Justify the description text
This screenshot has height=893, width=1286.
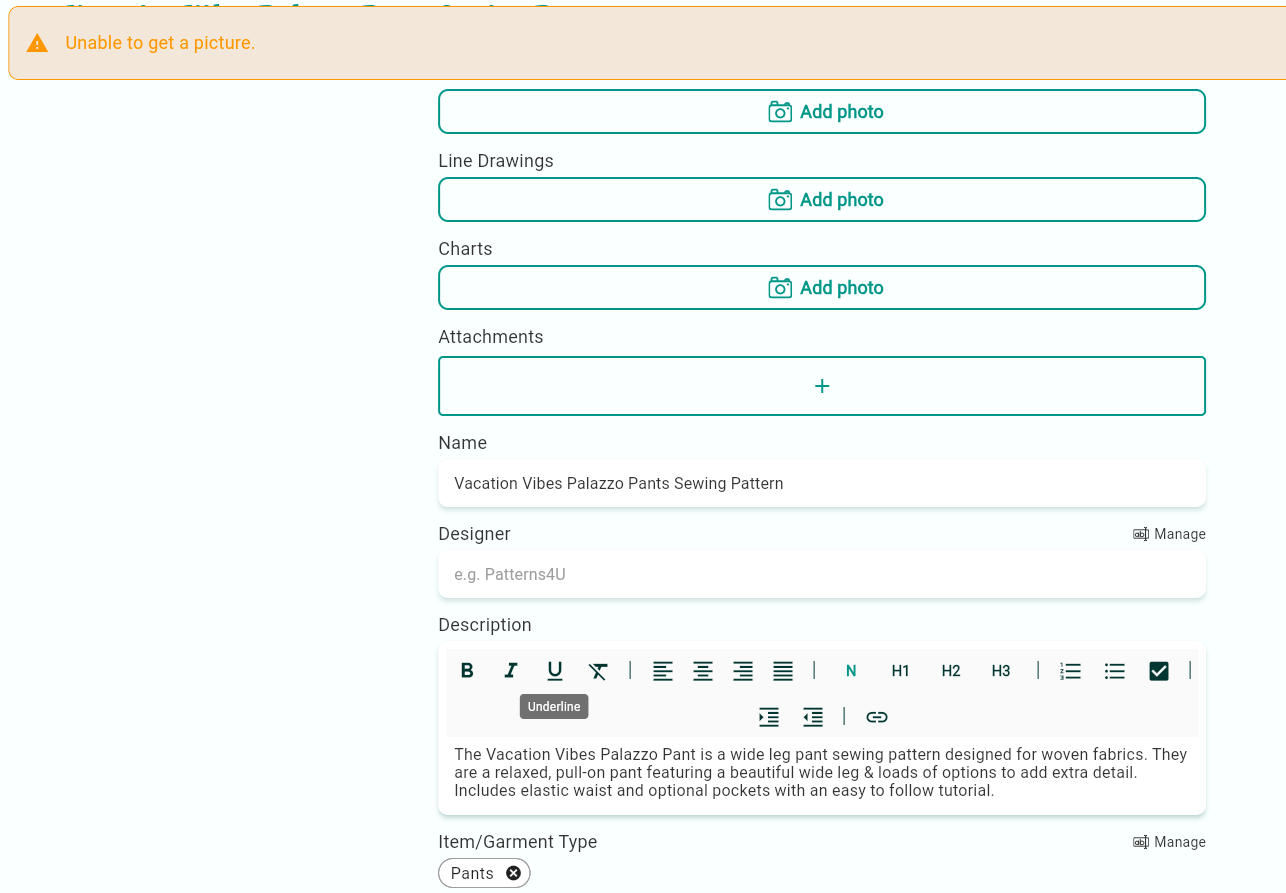(783, 671)
